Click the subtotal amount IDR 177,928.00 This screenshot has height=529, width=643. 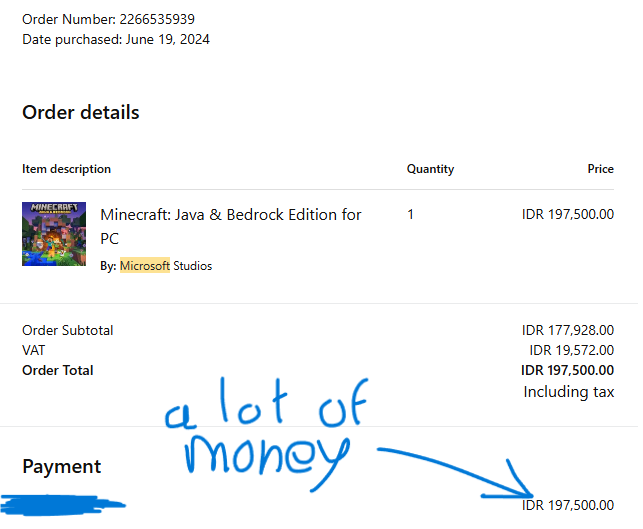click(568, 330)
